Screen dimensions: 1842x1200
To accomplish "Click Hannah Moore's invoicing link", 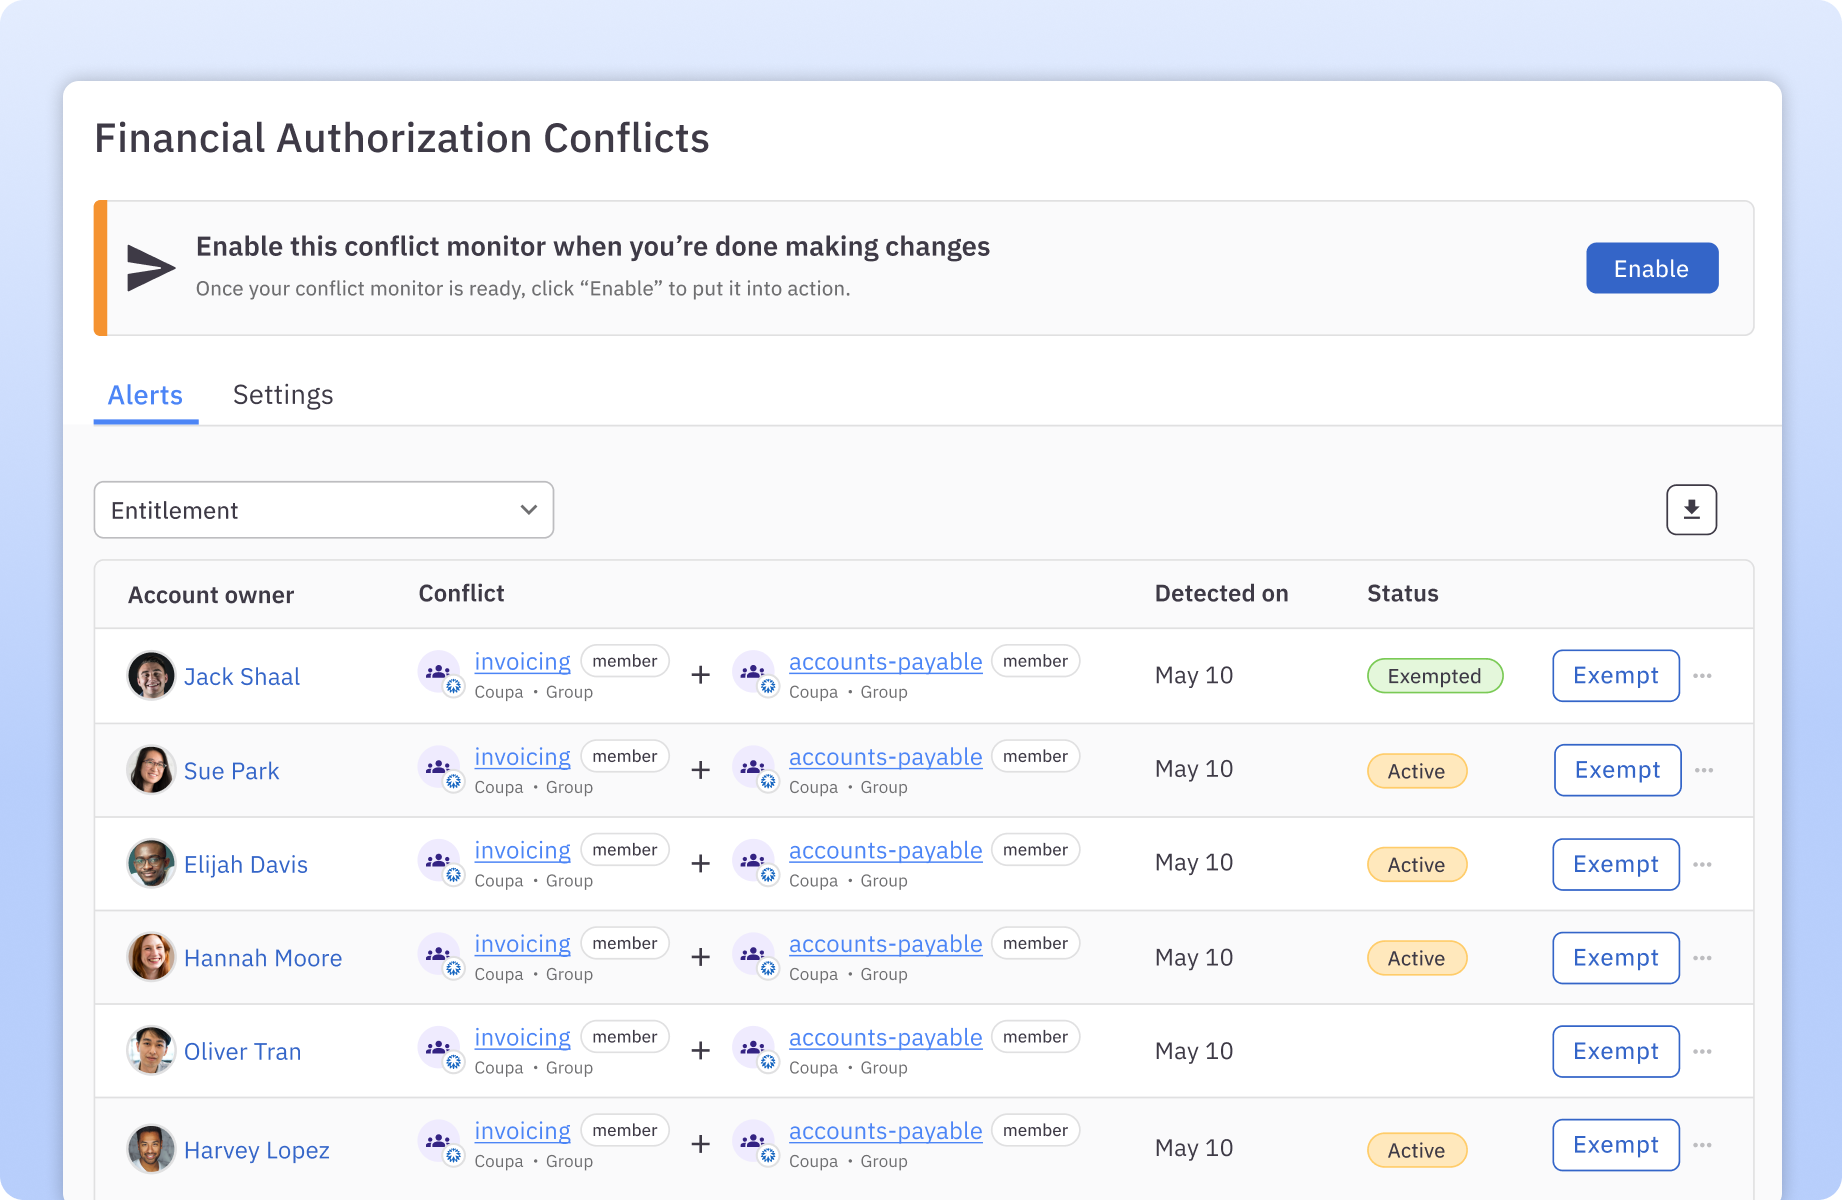I will click(522, 944).
